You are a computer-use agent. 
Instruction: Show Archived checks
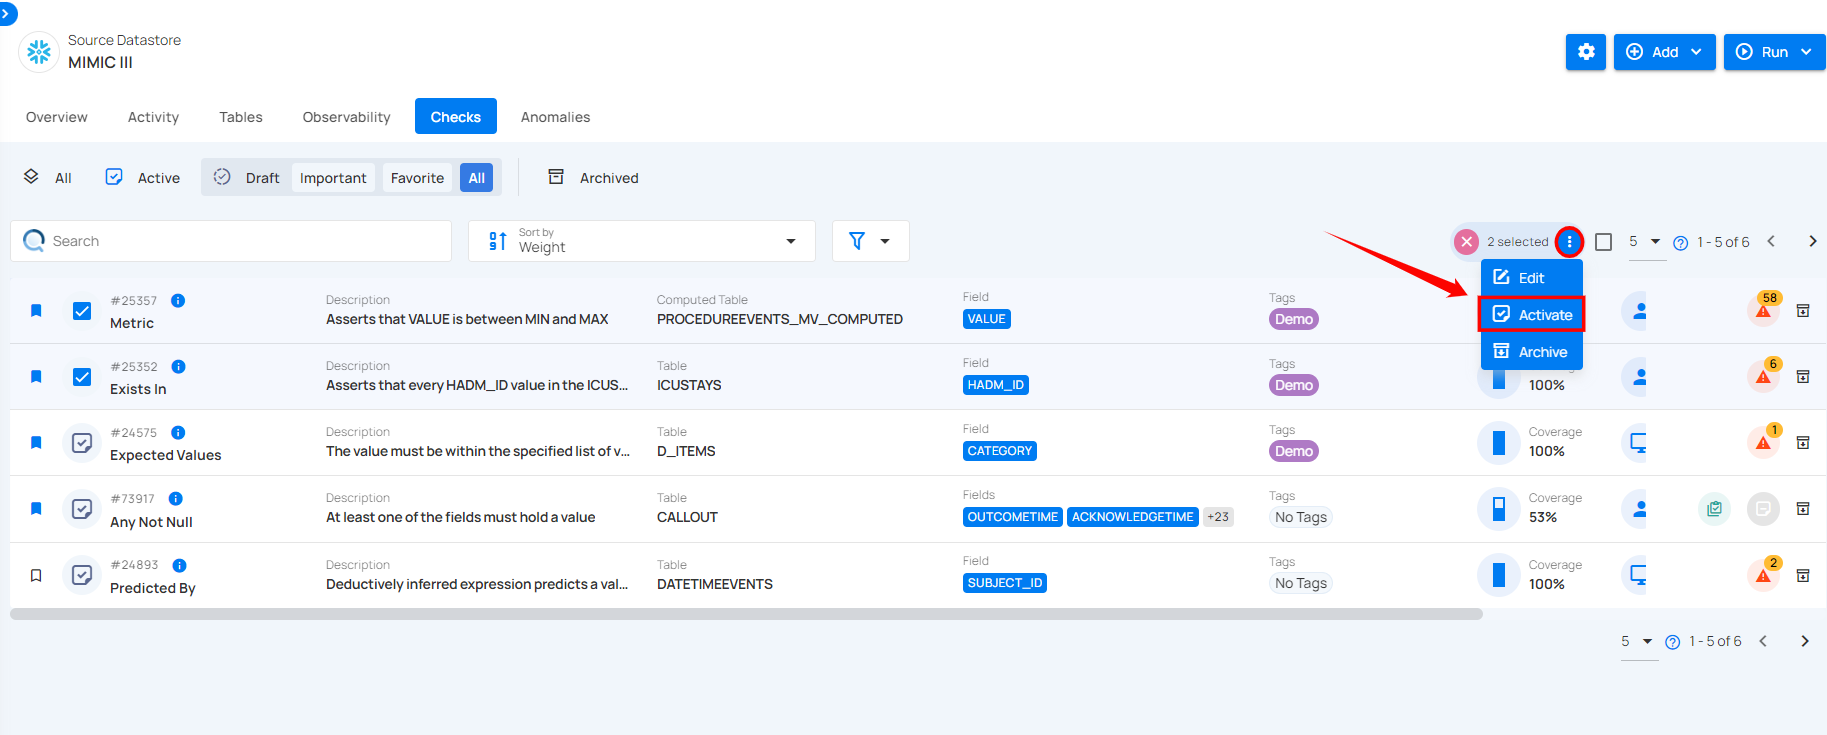pyautogui.click(x=594, y=178)
